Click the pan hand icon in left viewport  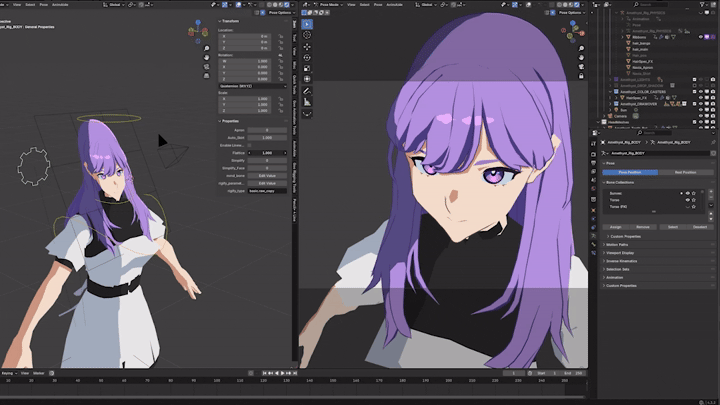point(206,58)
